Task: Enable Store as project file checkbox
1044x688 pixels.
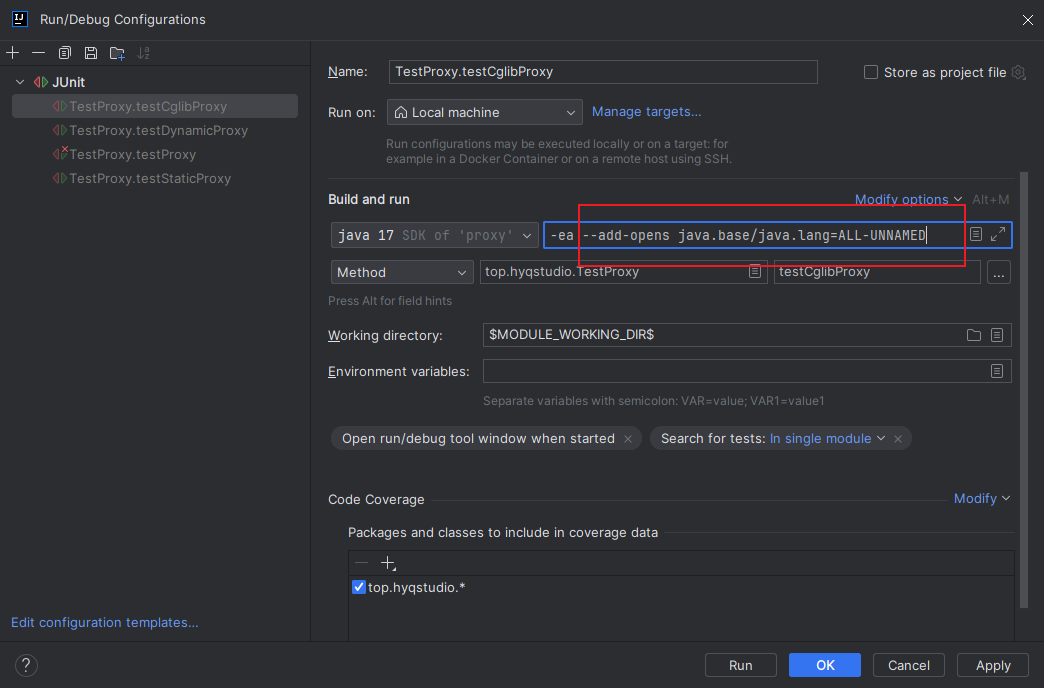Action: coord(870,72)
